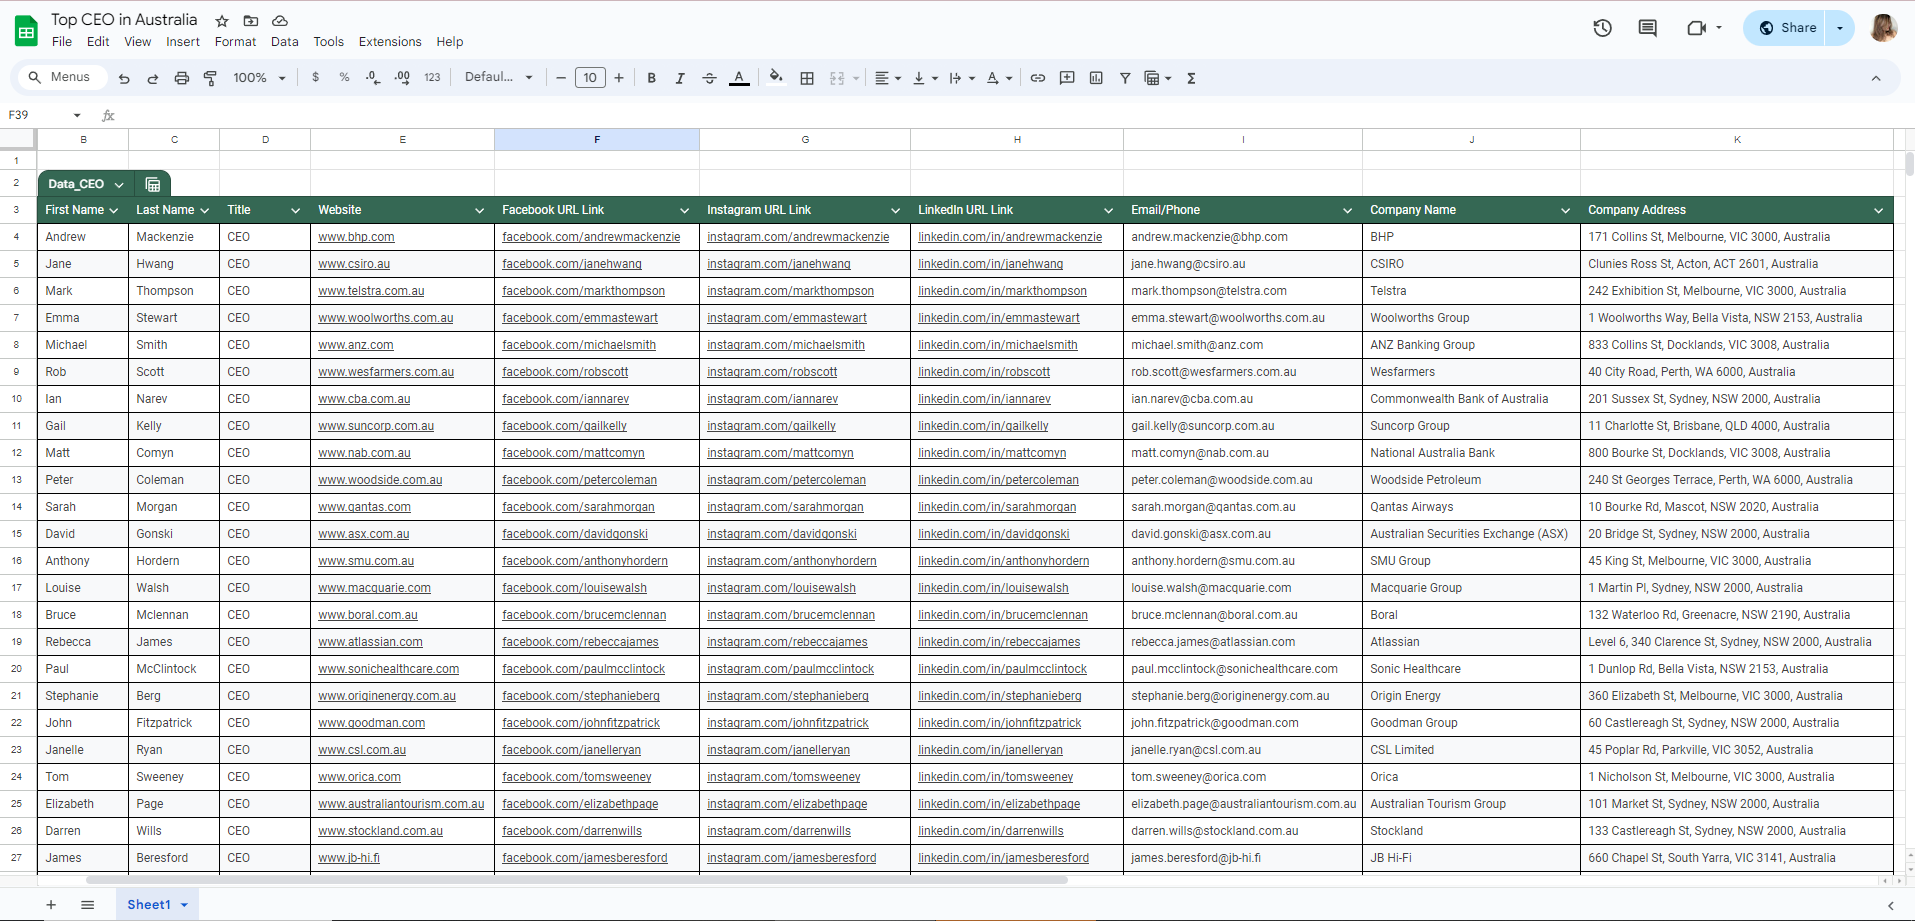Decrease decimal places icon
This screenshot has height=921, width=1915.
coord(373,77)
